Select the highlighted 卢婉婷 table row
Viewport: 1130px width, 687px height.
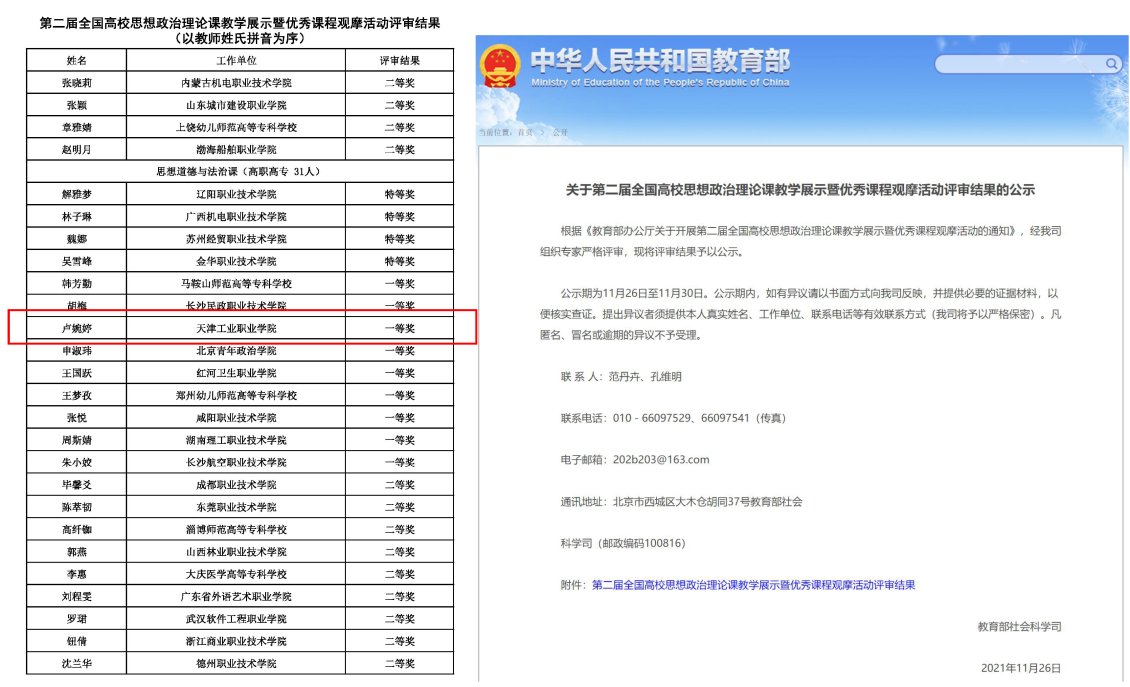241,328
